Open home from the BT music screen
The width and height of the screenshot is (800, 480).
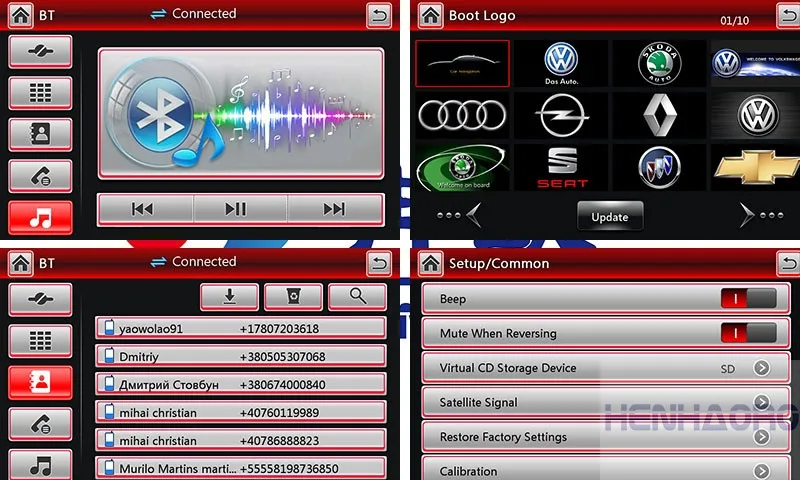click(x=20, y=15)
